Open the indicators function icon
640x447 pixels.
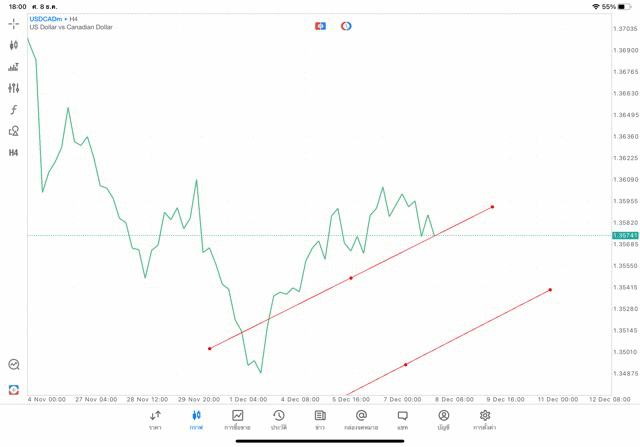click(14, 110)
